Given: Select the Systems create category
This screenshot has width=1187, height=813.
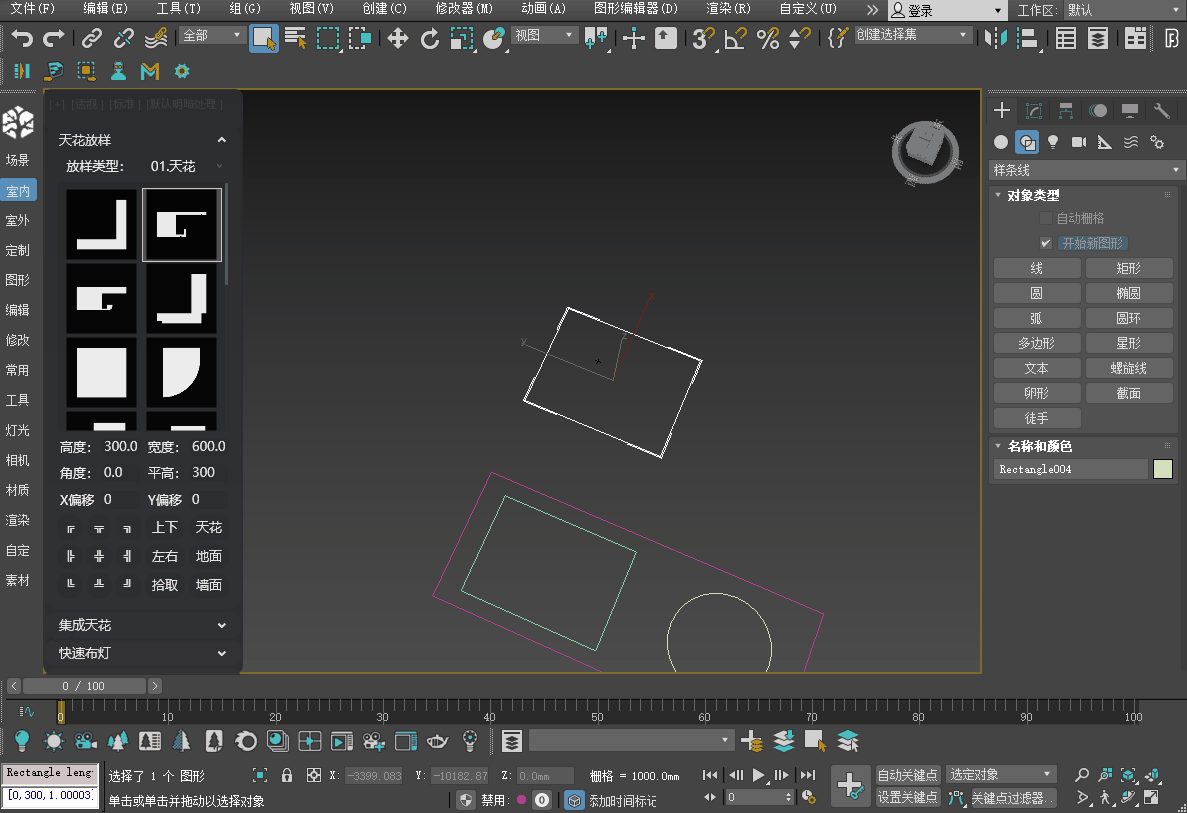Looking at the screenshot, I should click(1157, 142).
